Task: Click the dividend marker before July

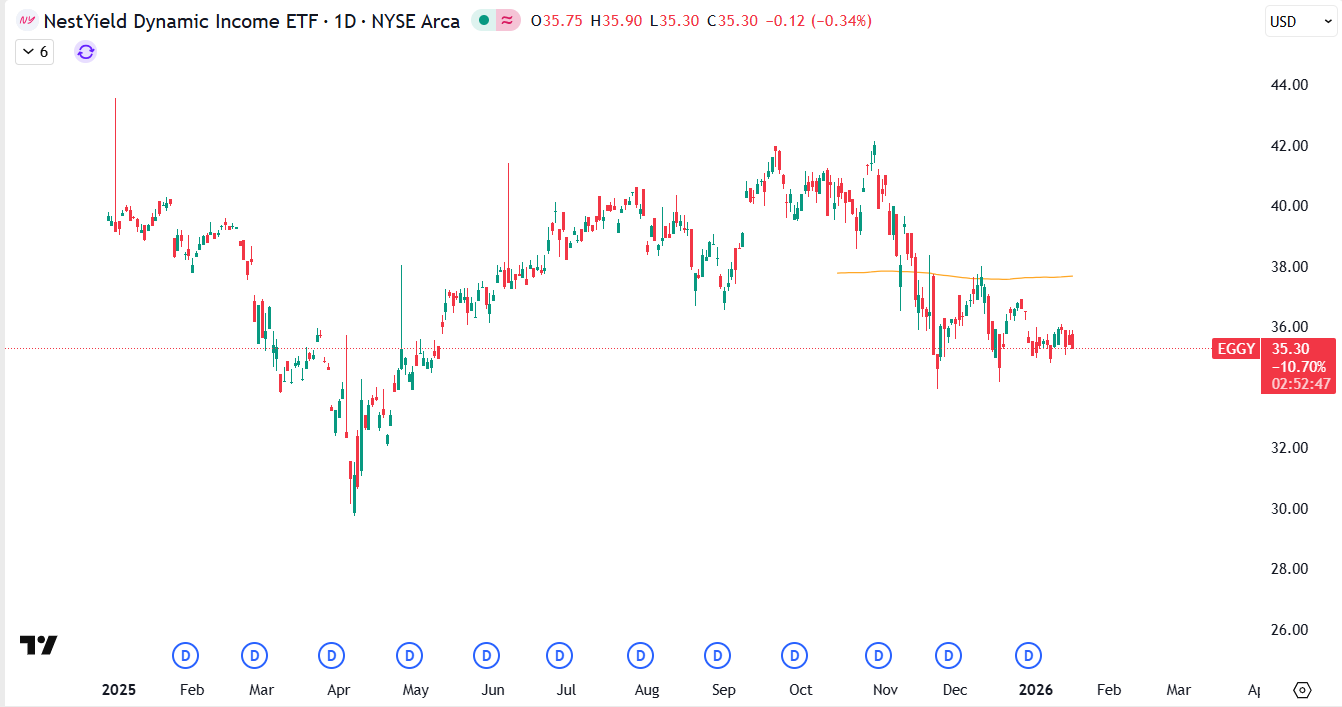Action: pos(560,656)
